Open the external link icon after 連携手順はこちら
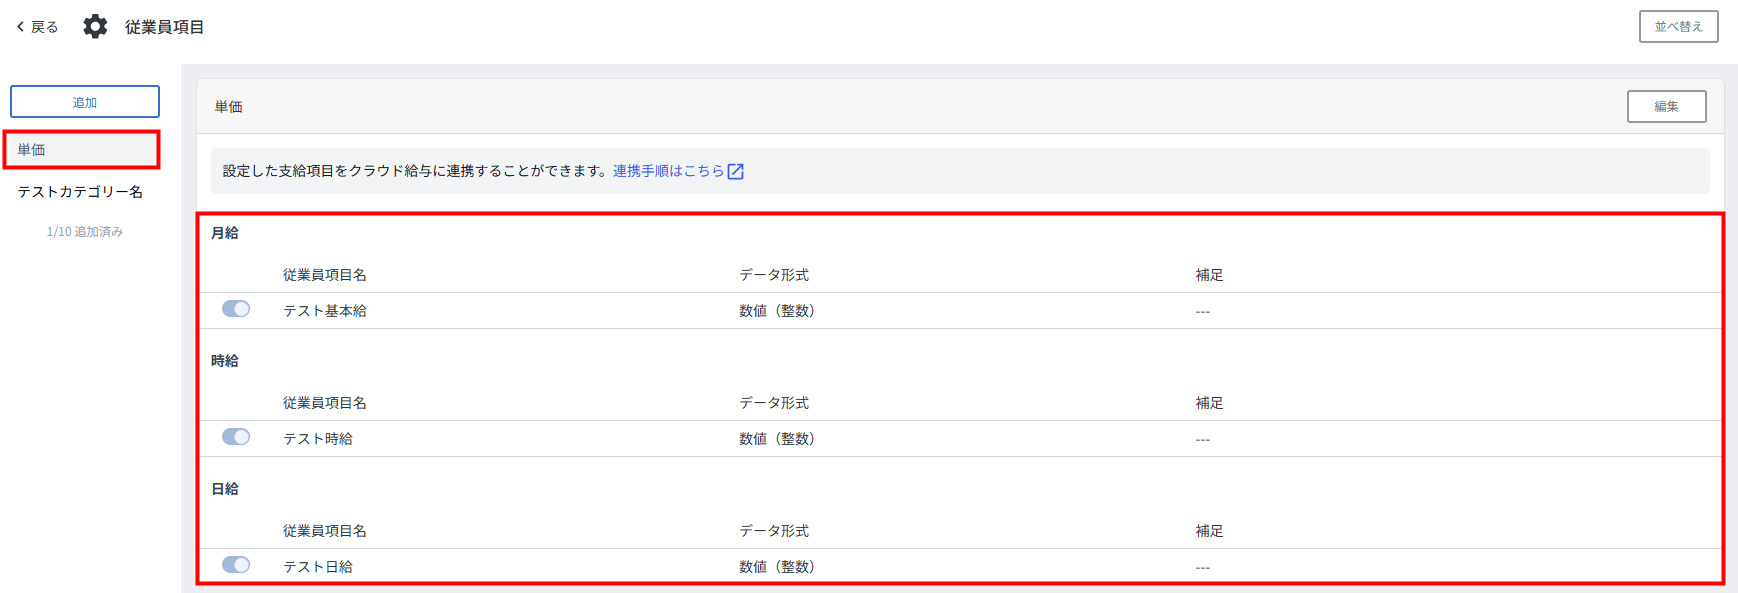Viewport: 1738px width, 593px height. [x=735, y=171]
